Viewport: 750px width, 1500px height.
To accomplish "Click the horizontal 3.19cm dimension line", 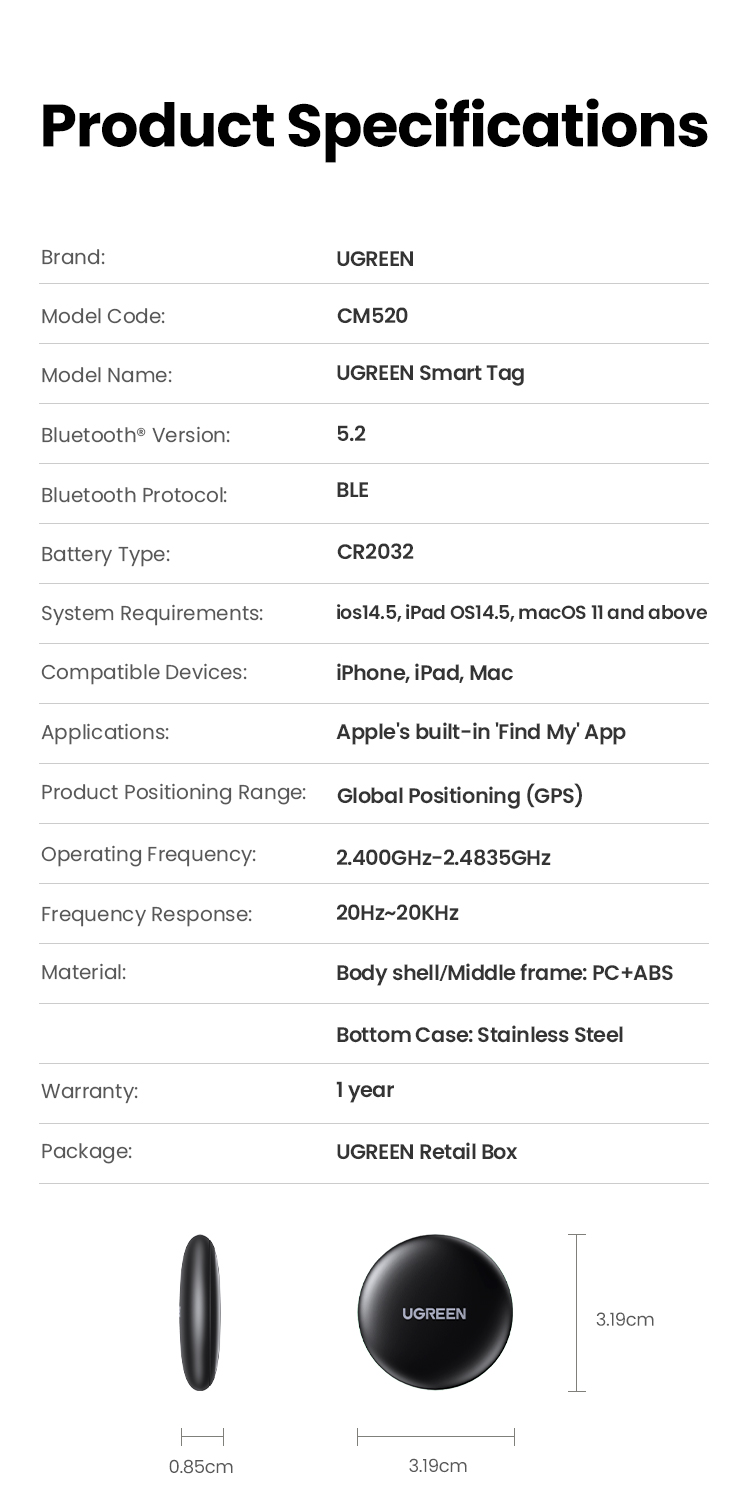I will tap(436, 1437).
